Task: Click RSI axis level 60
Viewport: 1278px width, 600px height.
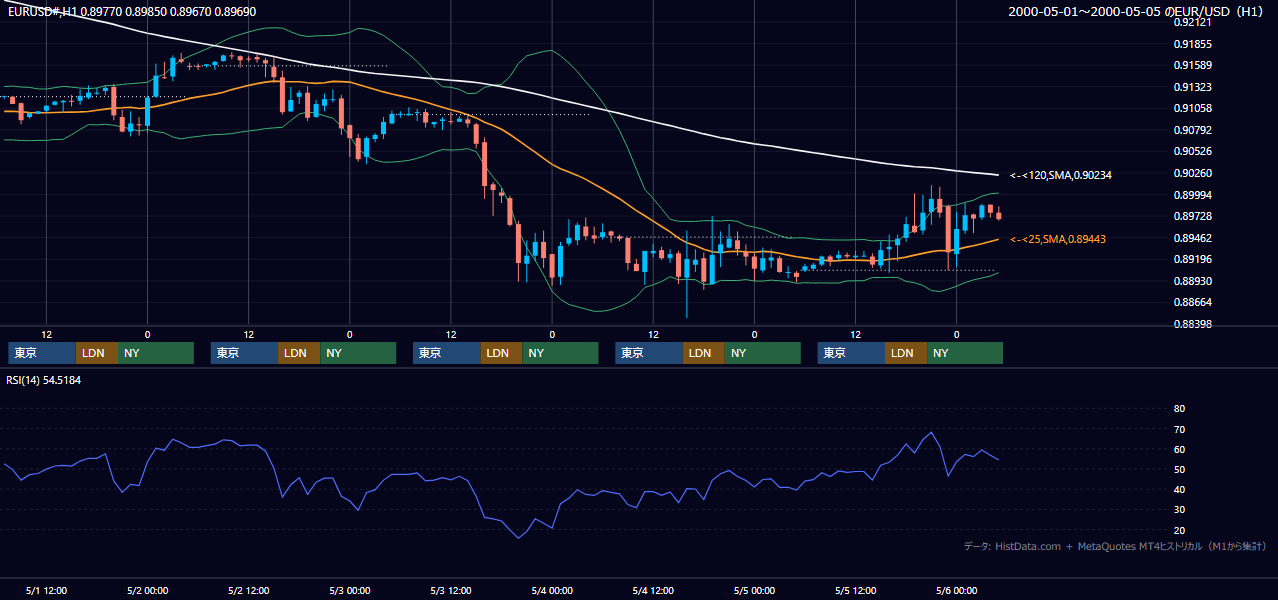Action: (1179, 449)
